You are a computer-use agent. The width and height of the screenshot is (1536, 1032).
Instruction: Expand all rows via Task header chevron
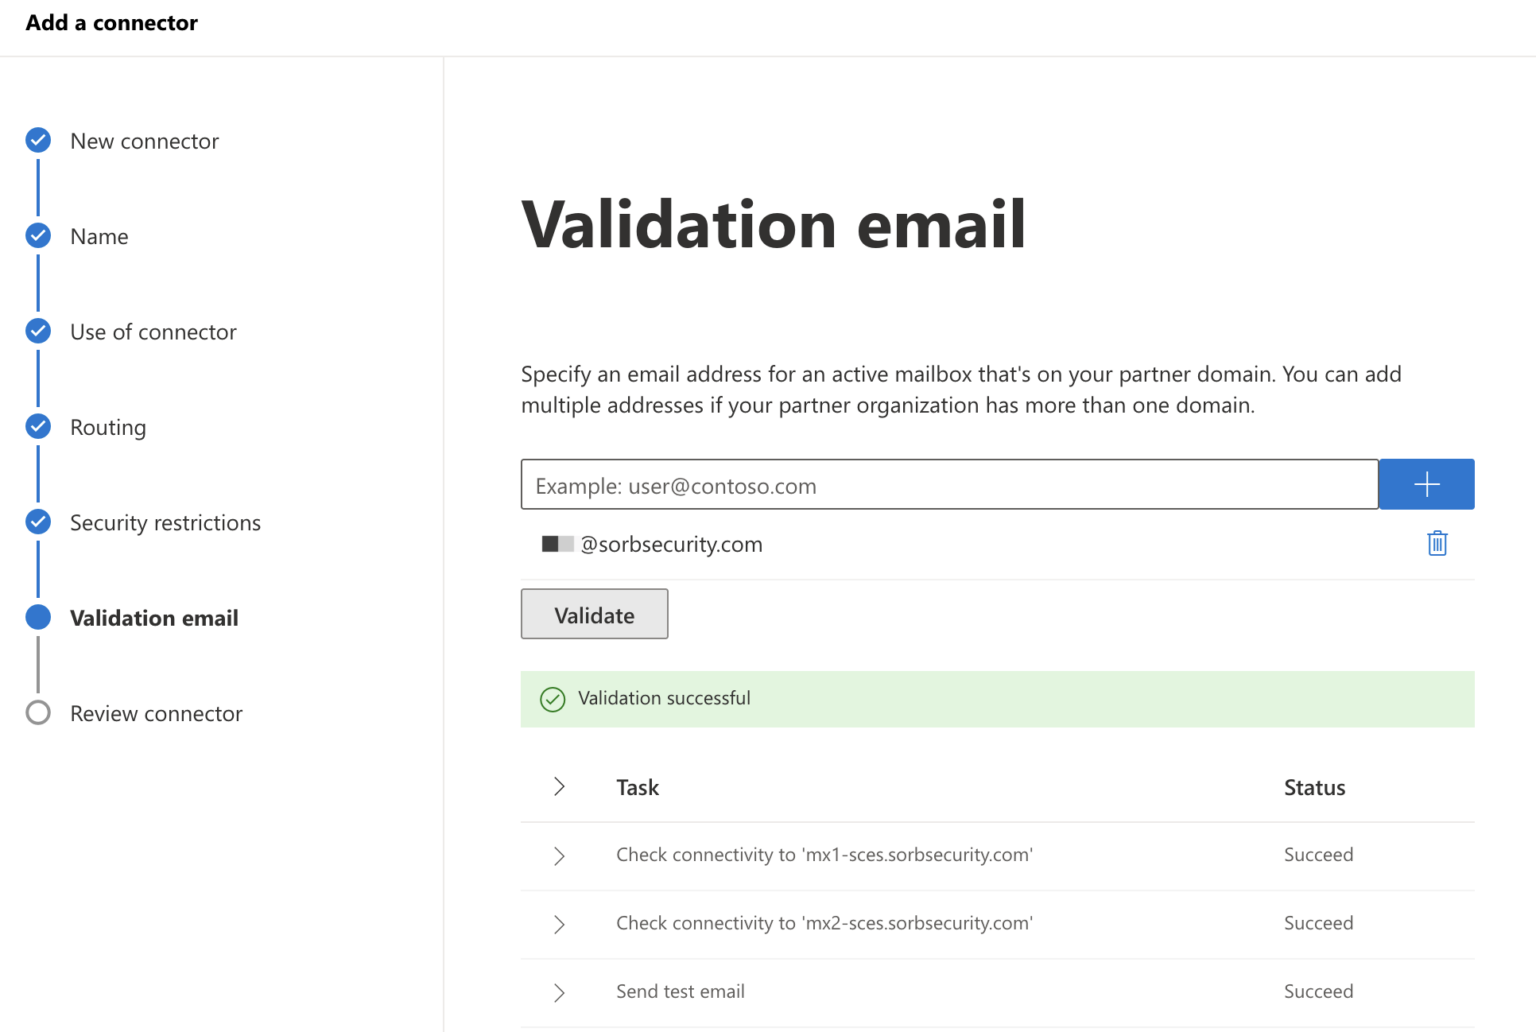[559, 787]
